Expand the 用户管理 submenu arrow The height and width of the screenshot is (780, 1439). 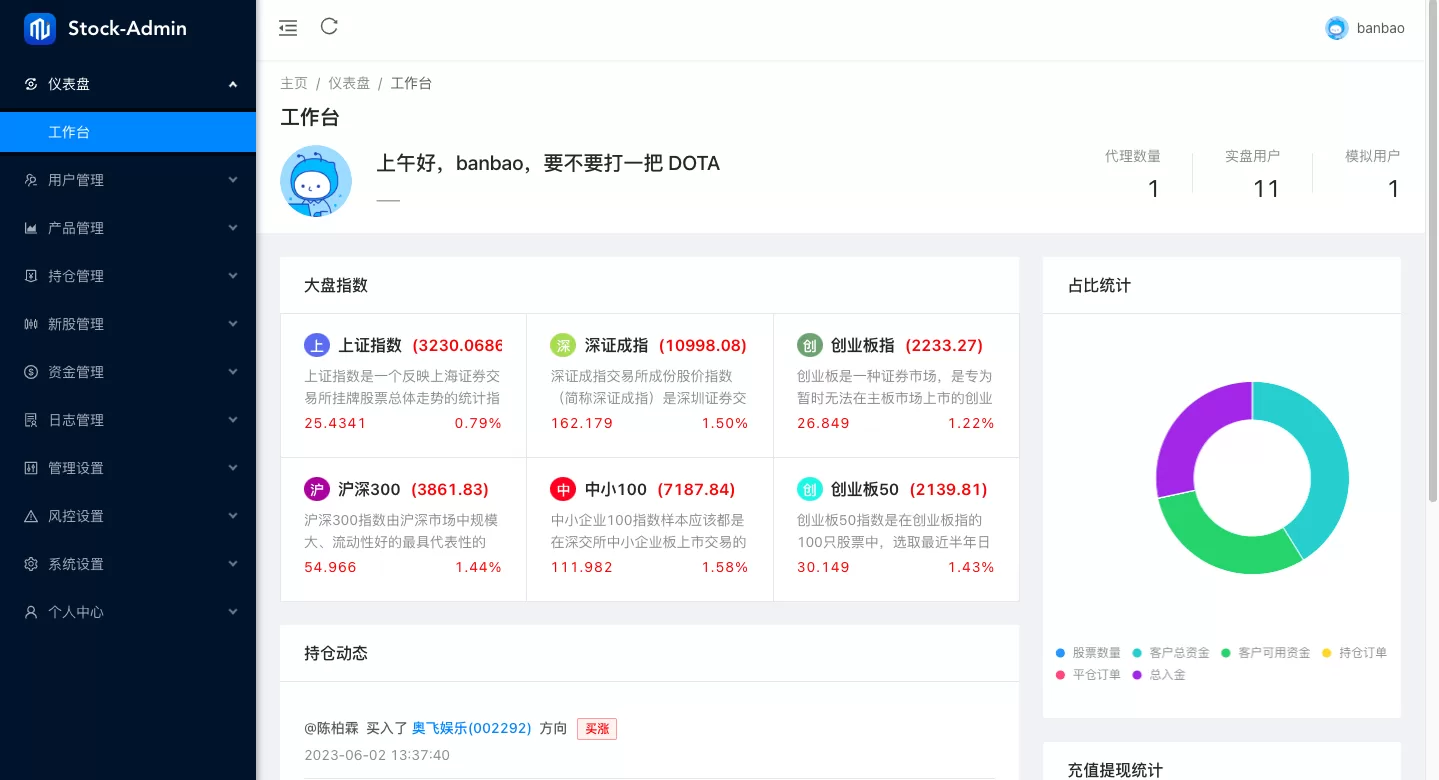point(233,180)
